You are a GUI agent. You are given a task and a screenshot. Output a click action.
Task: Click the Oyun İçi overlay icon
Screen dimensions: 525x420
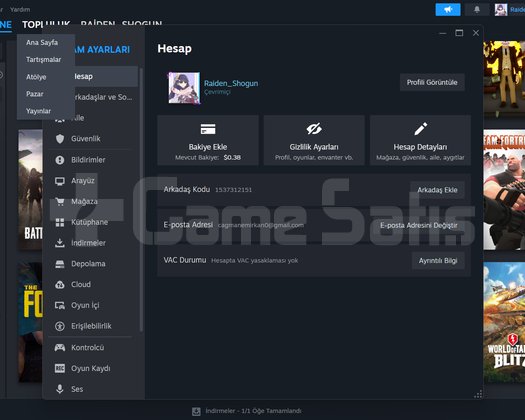60,305
